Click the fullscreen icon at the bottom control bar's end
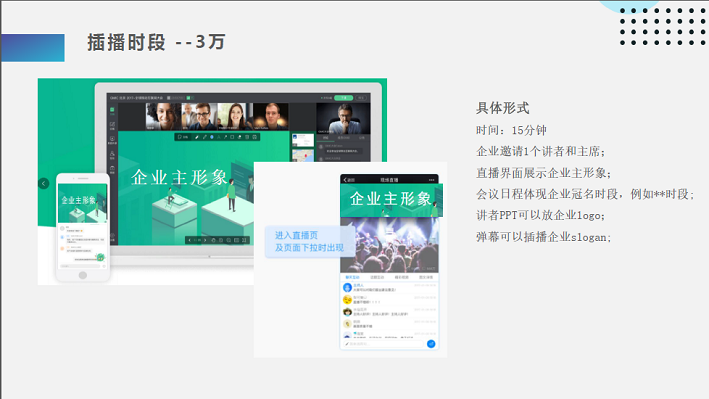This screenshot has width=709, height=399. coord(244,240)
